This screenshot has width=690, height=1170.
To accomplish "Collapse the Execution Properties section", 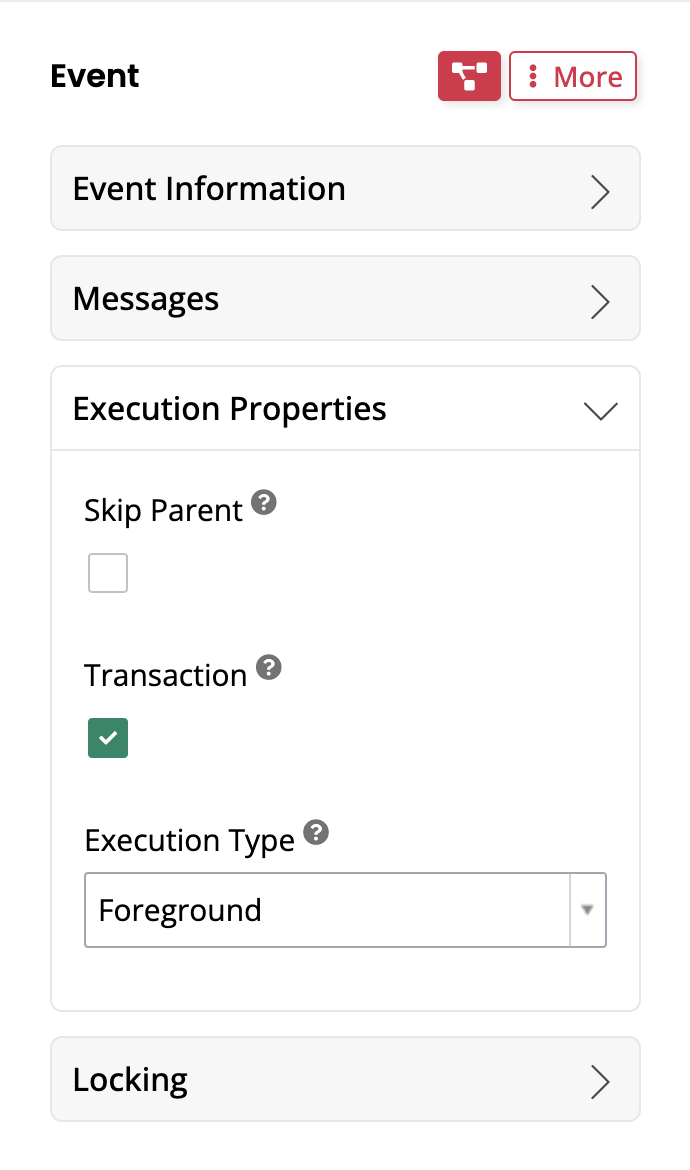I will [600, 410].
